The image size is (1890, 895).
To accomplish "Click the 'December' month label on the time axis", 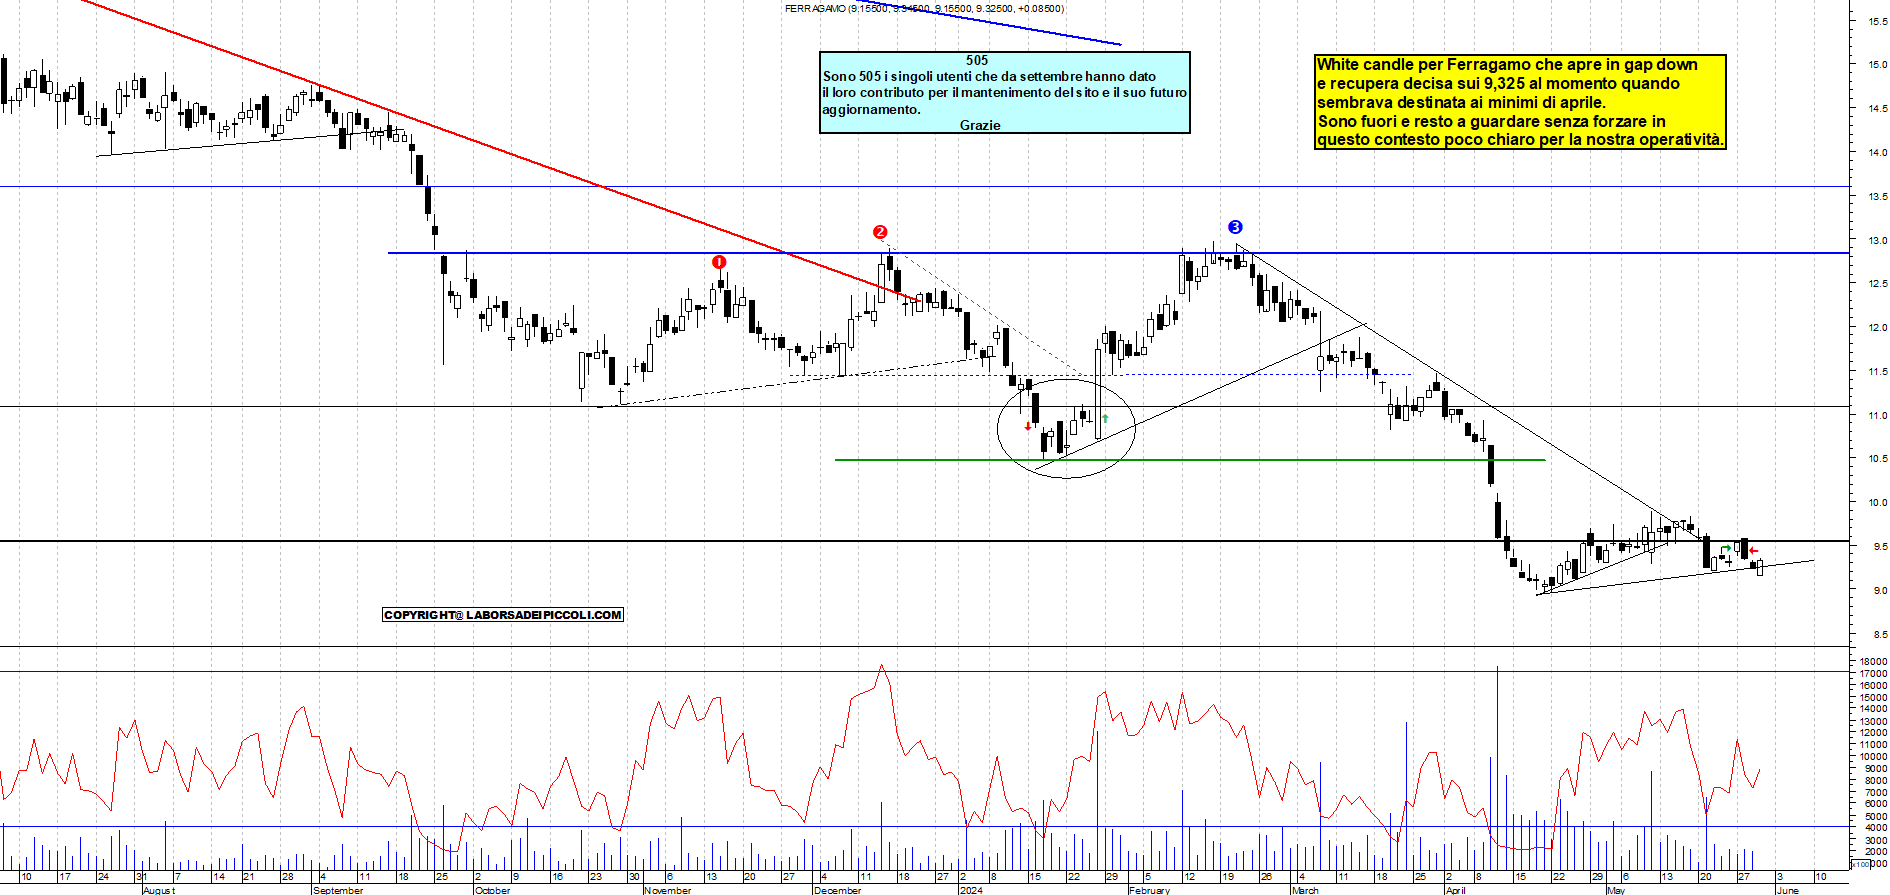I will [837, 890].
